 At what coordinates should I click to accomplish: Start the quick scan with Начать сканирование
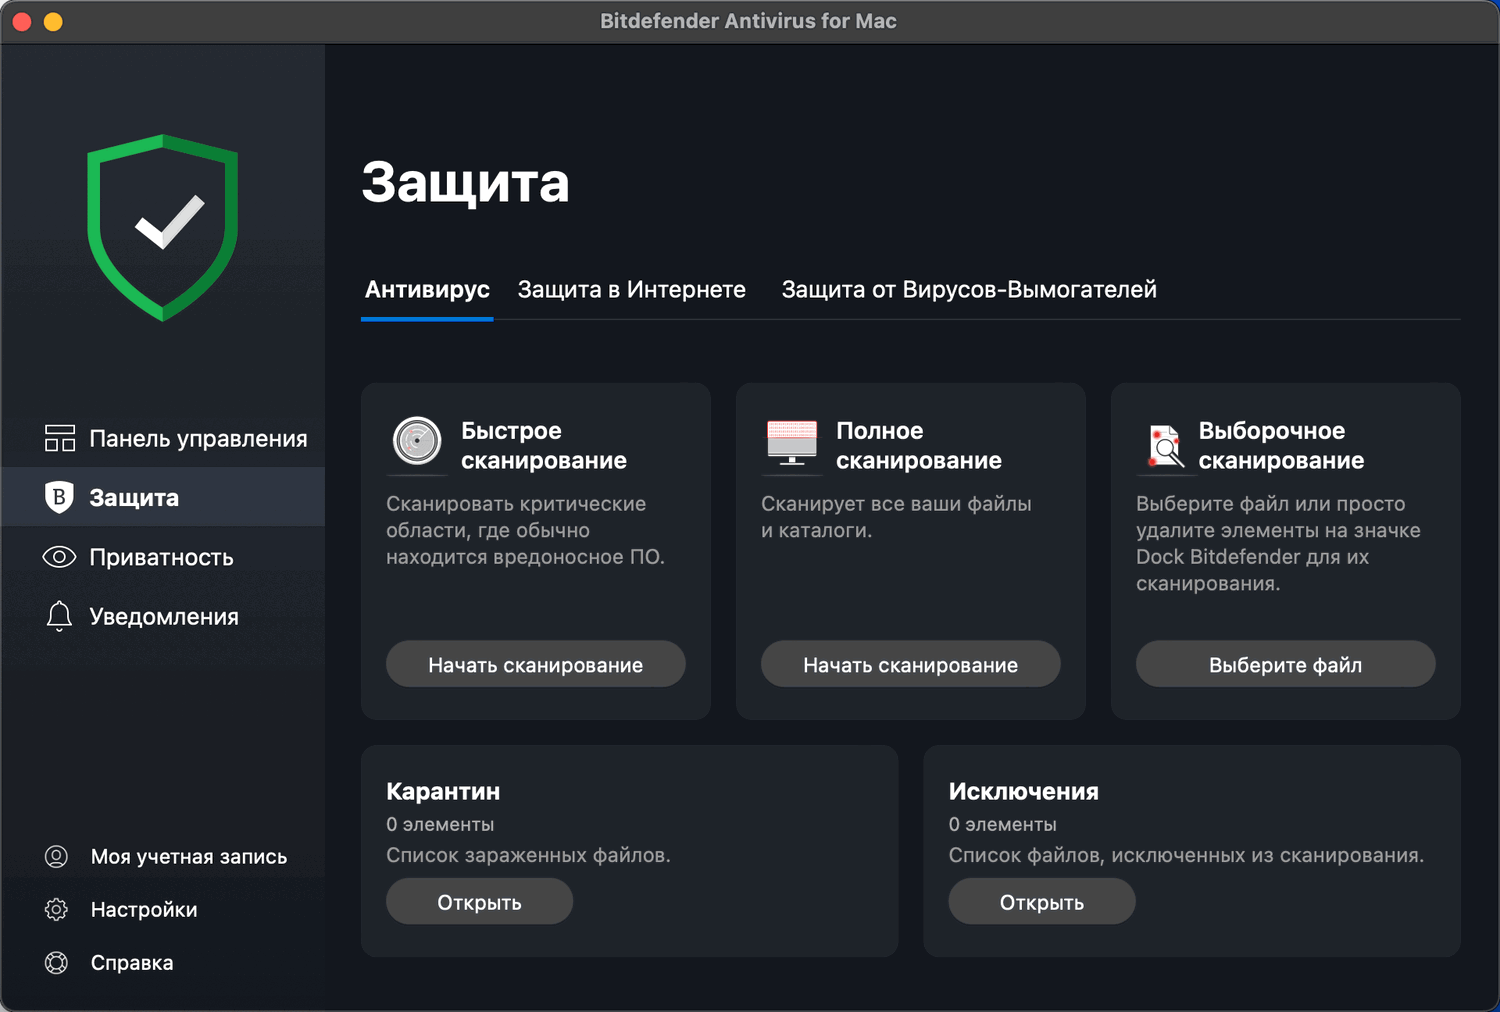tap(536, 664)
